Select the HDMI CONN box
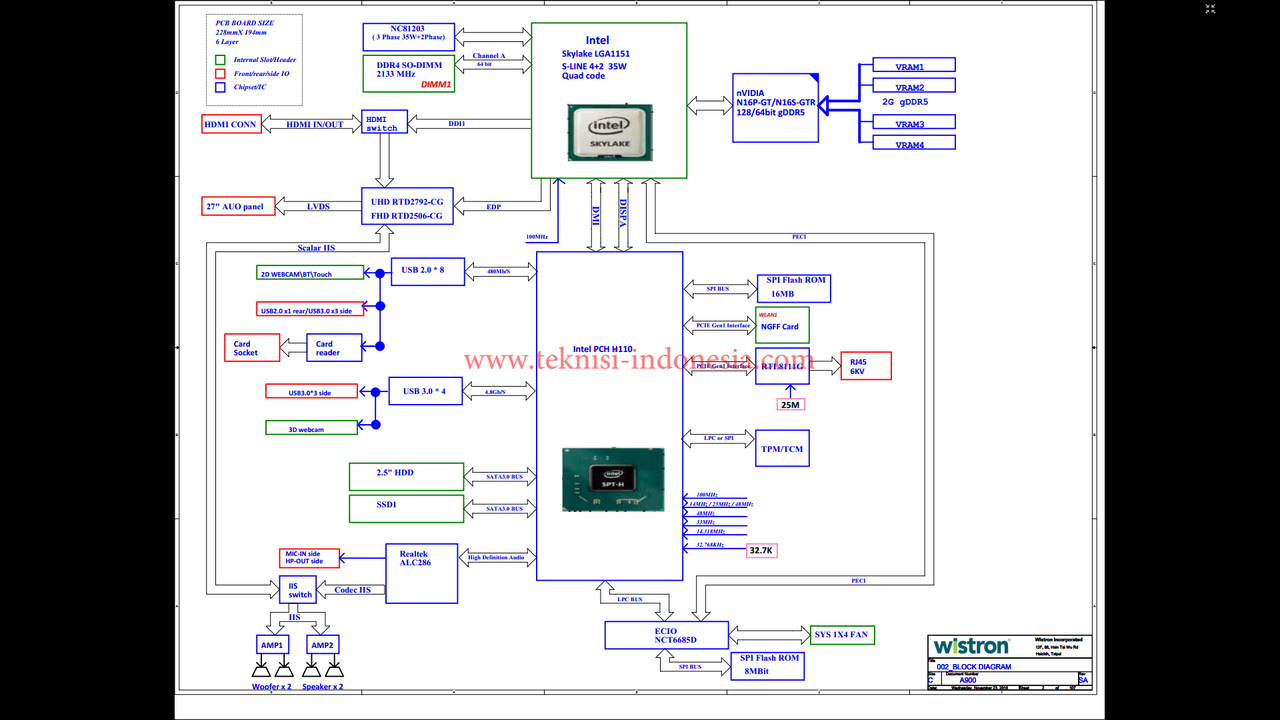1280x720 pixels. point(231,125)
